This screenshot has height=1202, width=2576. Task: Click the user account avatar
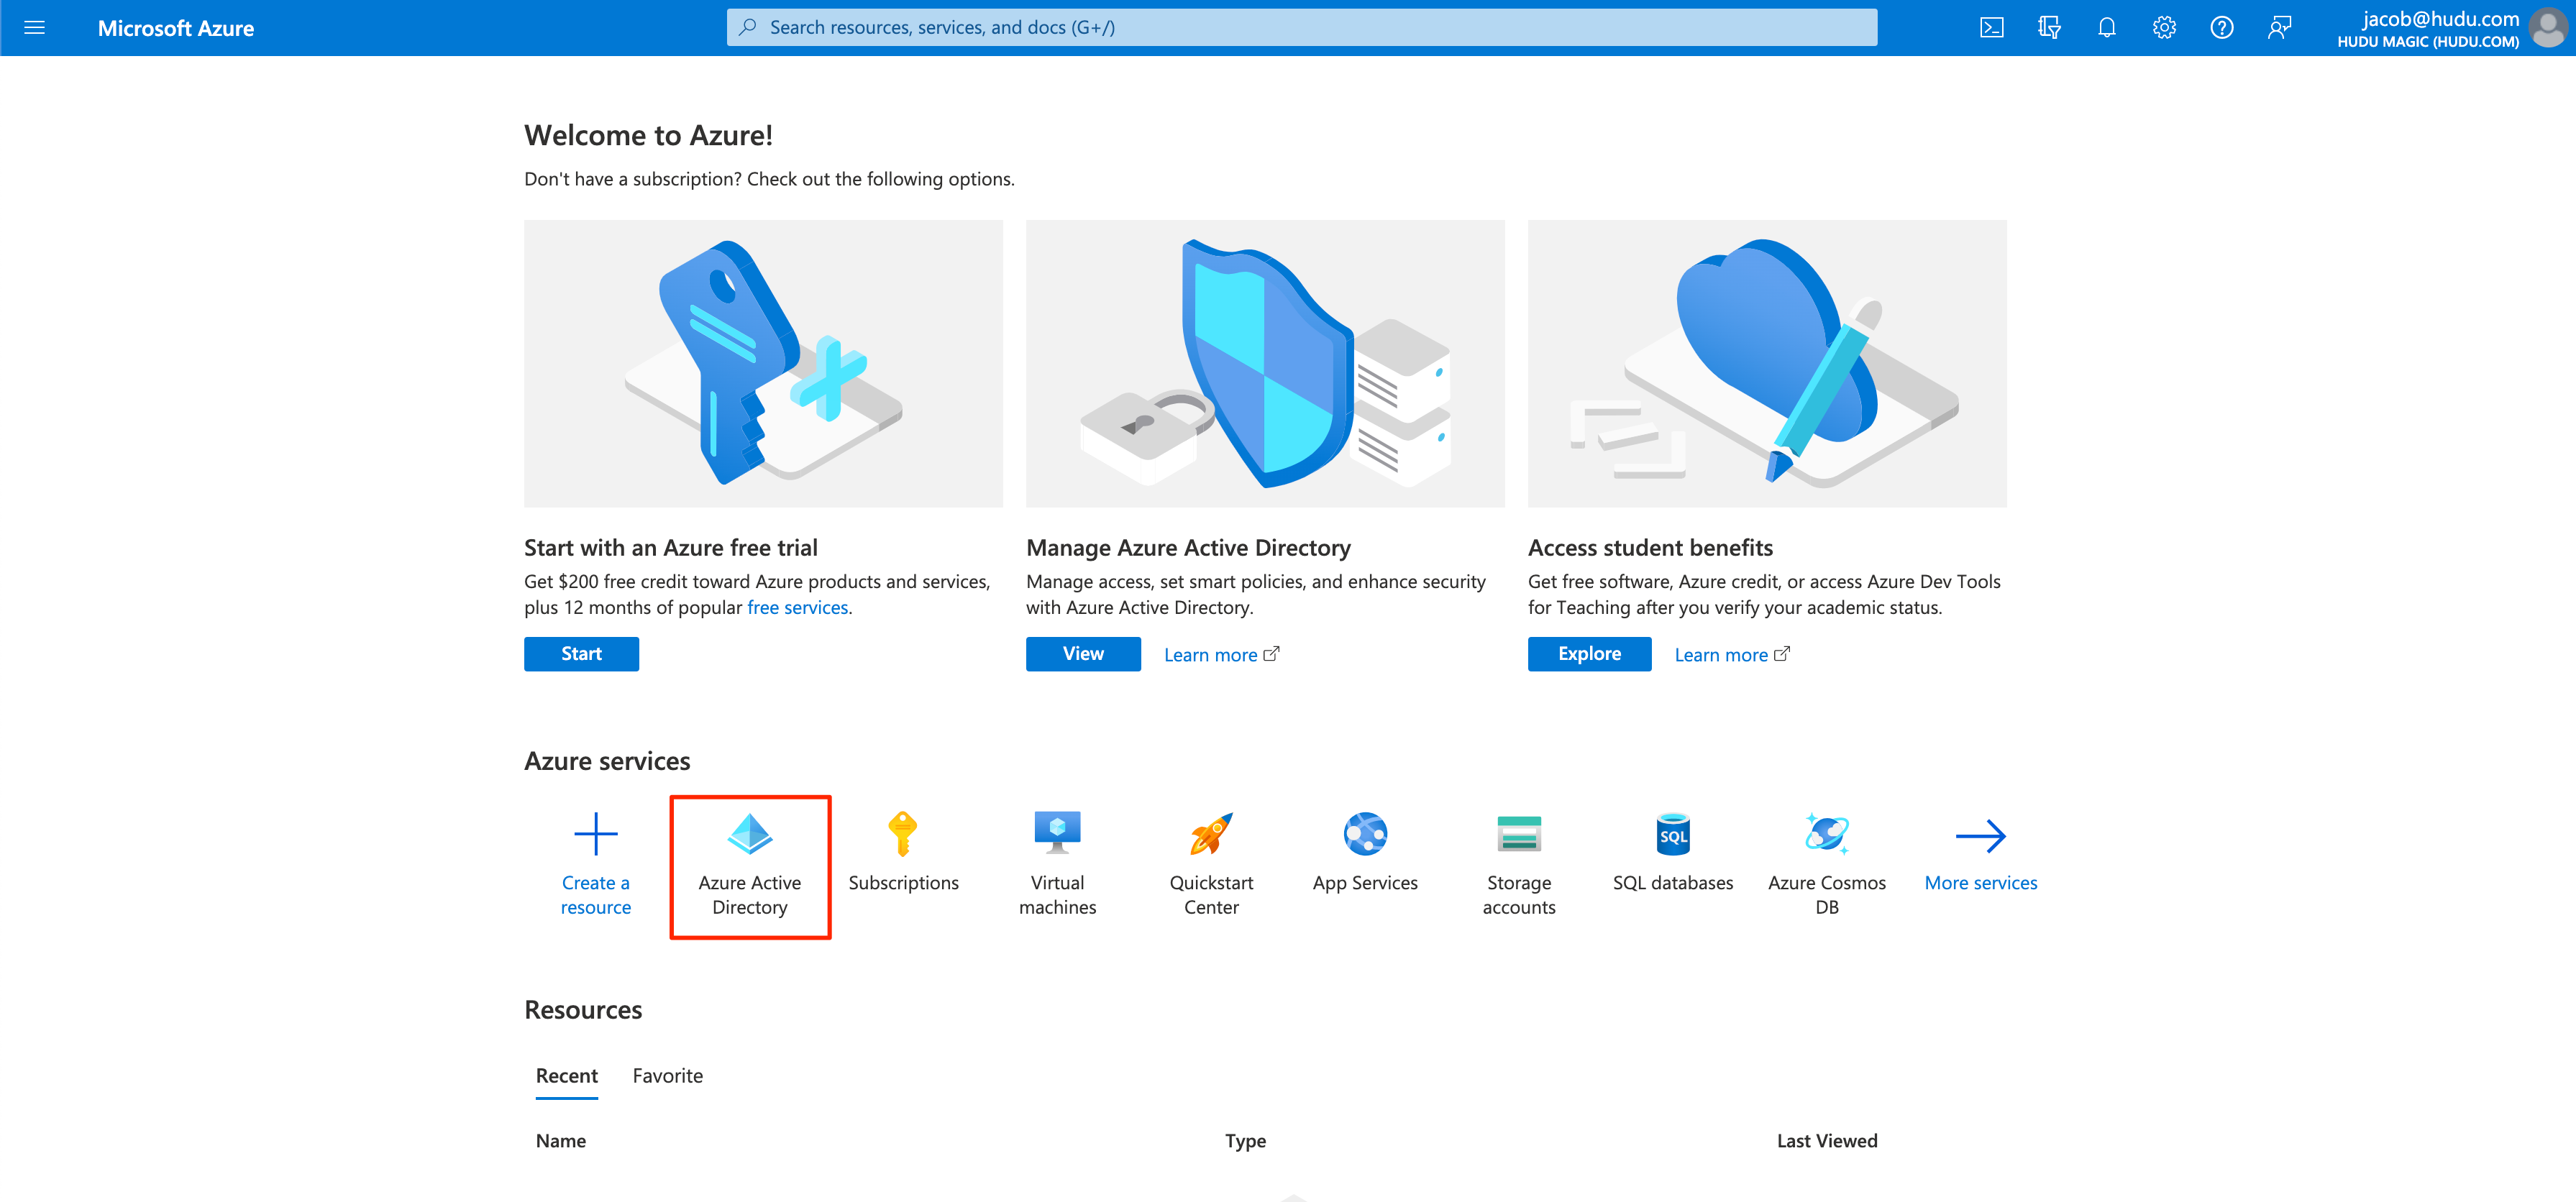click(x=2547, y=28)
